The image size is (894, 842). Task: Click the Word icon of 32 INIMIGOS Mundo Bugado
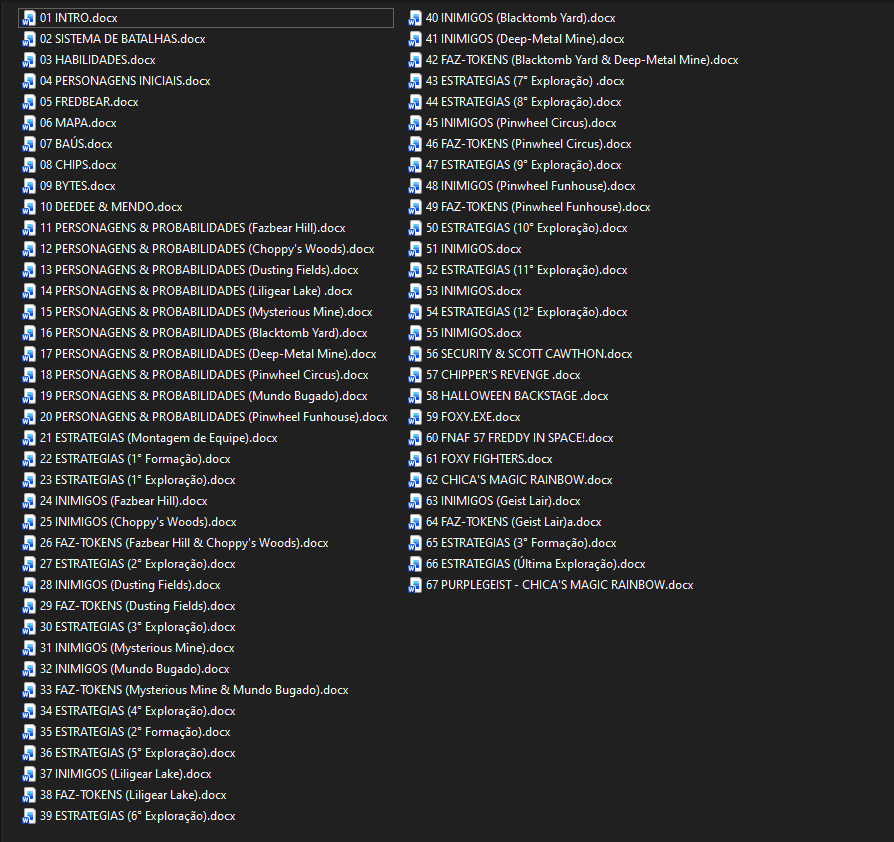tap(29, 669)
